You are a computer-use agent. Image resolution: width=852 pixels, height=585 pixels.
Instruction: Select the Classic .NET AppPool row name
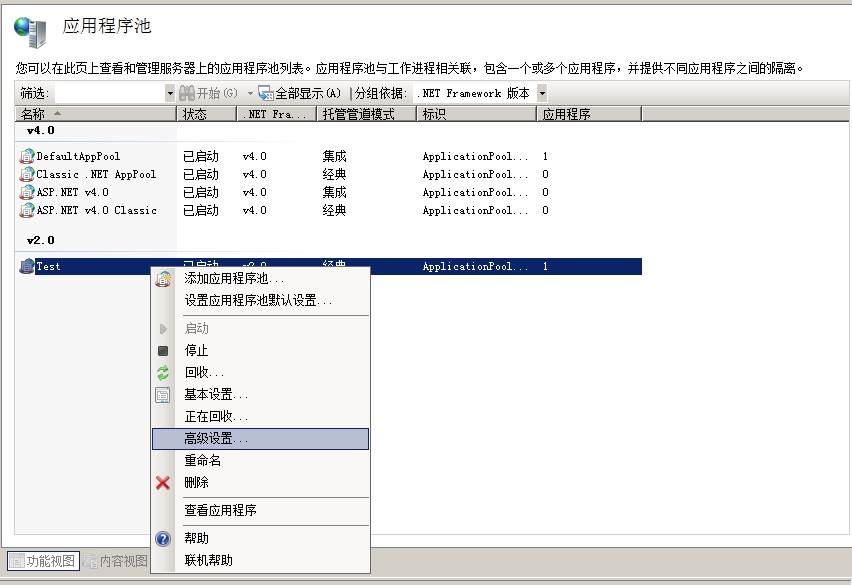tap(96, 174)
